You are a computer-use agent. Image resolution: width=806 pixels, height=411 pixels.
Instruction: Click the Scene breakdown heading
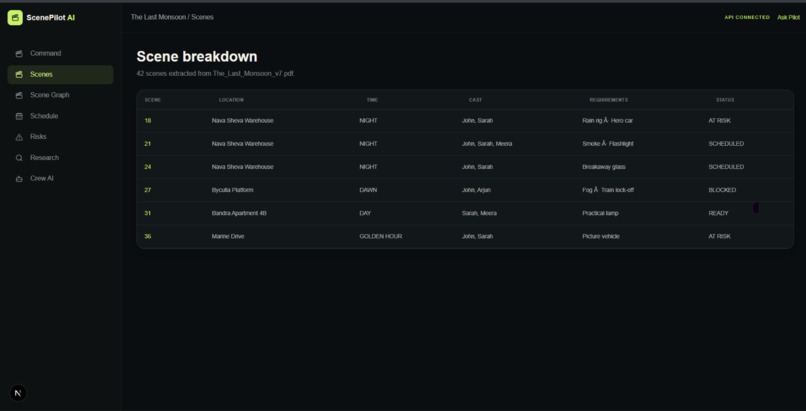tap(197, 57)
